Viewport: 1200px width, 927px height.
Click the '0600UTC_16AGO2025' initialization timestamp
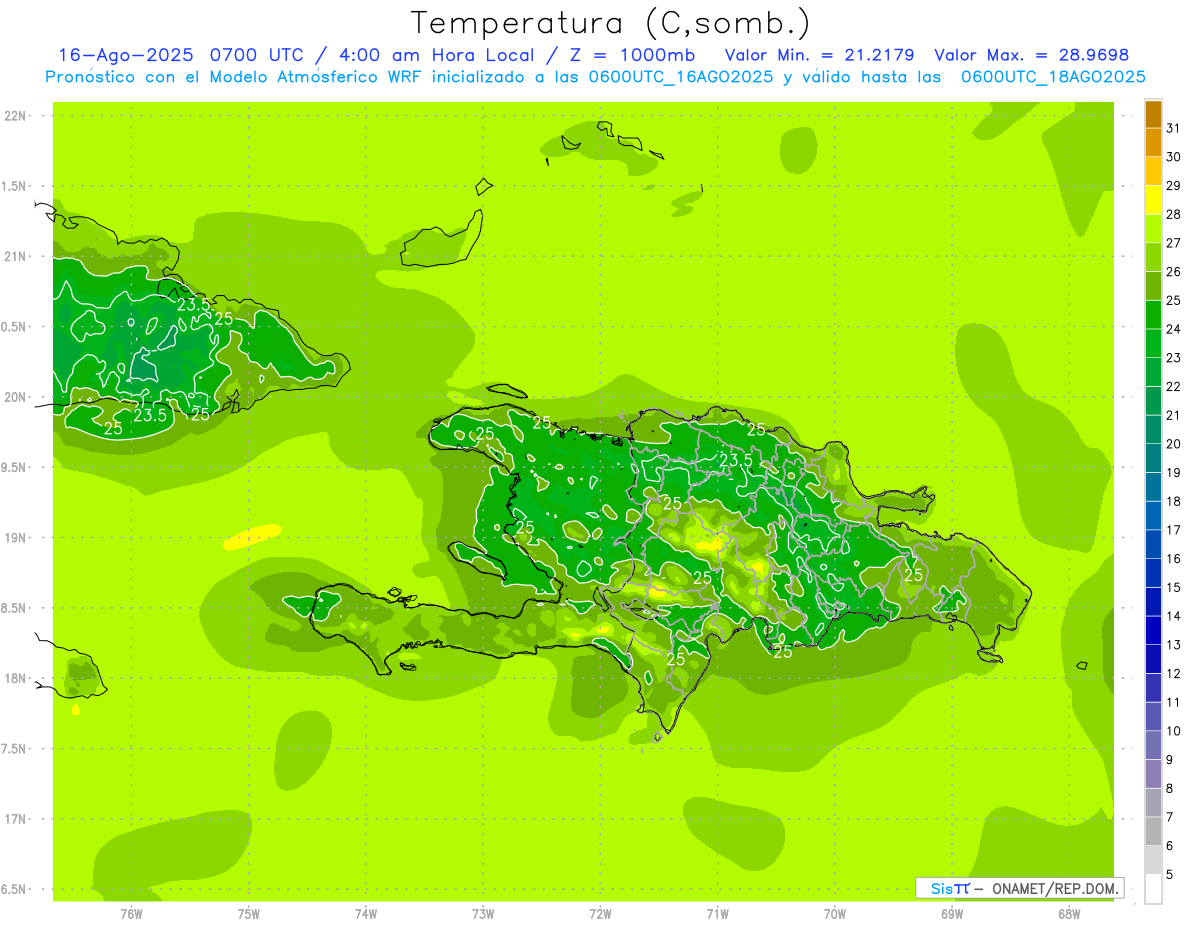680,77
